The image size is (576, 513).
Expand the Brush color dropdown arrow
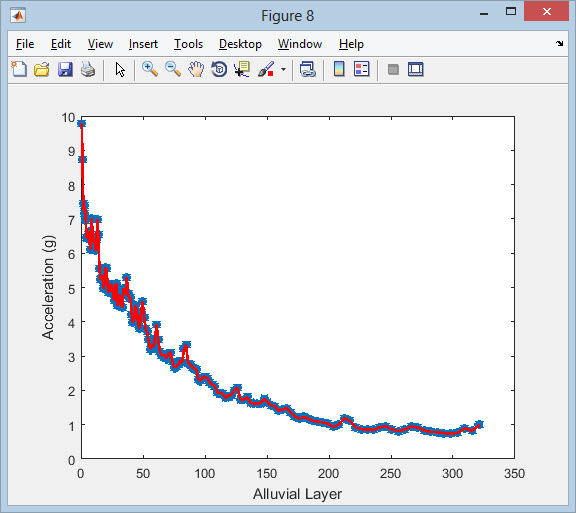click(x=283, y=69)
